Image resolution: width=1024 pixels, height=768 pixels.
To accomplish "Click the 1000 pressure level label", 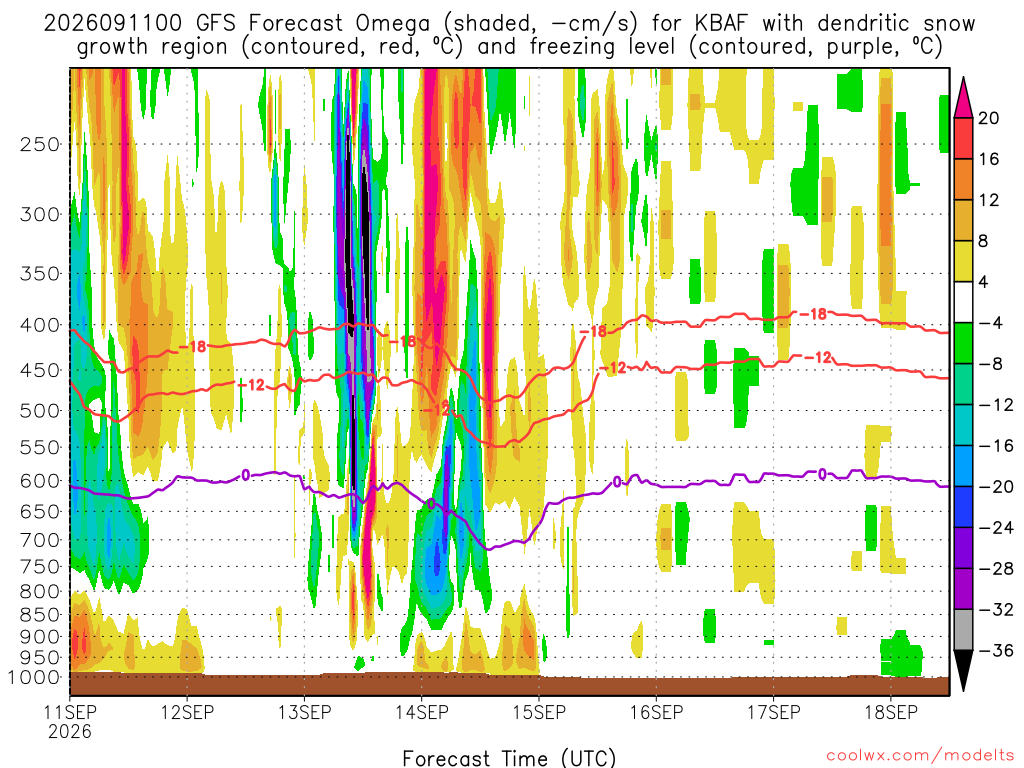I will click(x=35, y=677).
